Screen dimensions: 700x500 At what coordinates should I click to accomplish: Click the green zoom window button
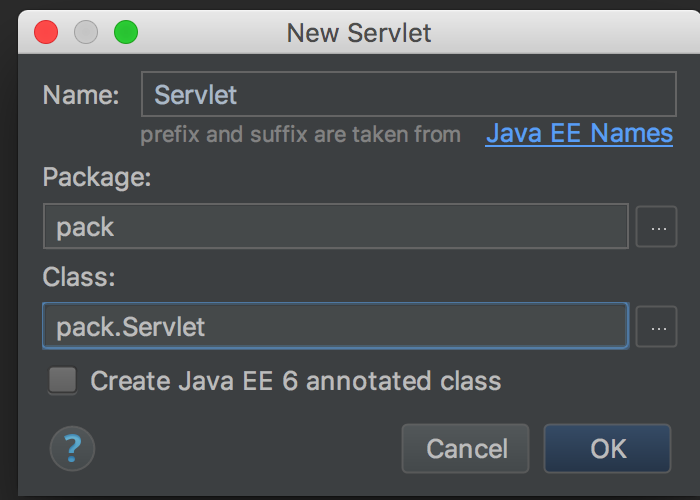126,32
